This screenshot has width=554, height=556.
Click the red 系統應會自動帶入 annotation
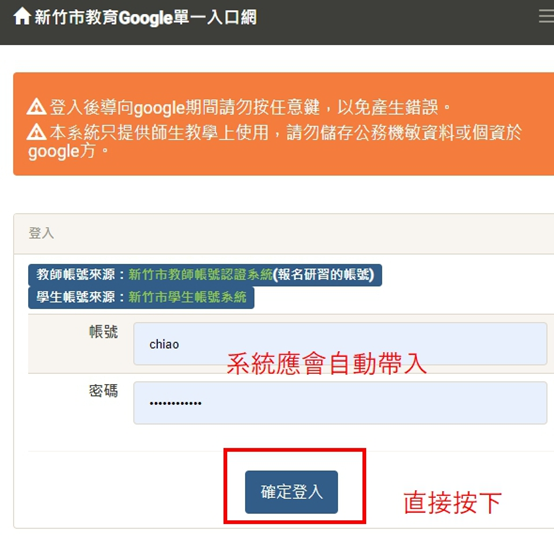pyautogui.click(x=326, y=364)
